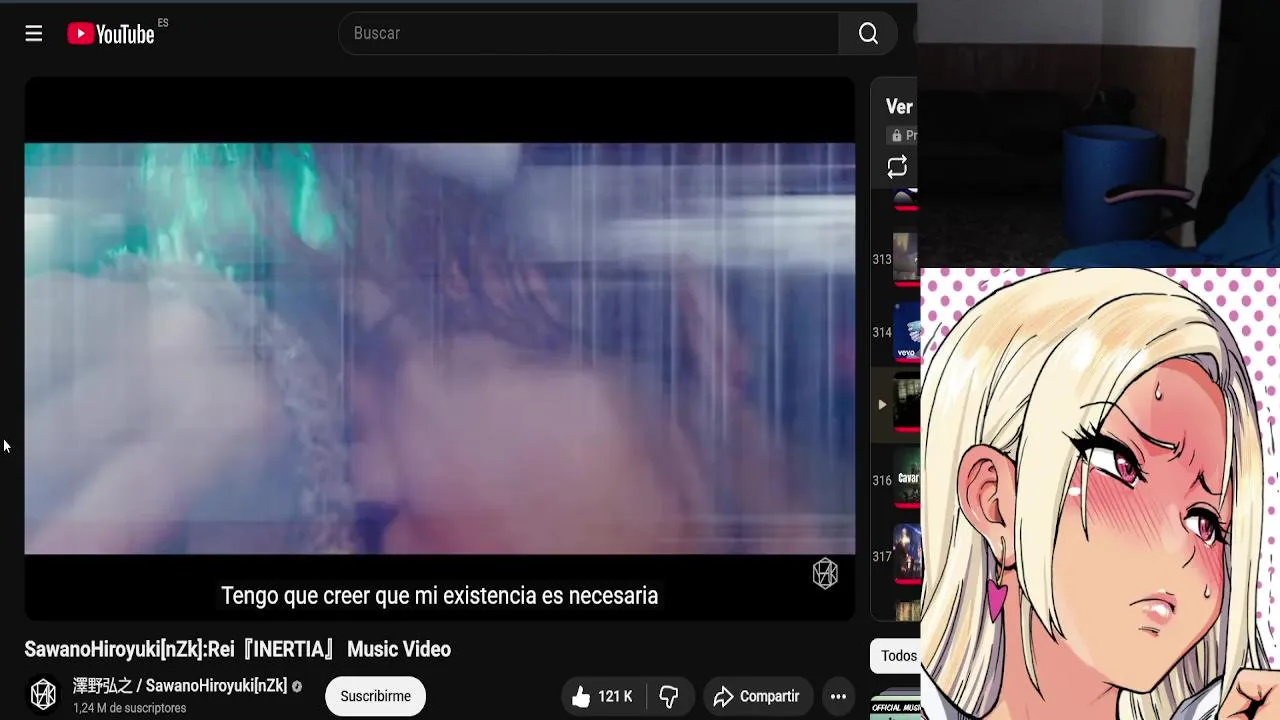Share the video via Compartir
The width and height of the screenshot is (1280, 720).
pos(756,696)
